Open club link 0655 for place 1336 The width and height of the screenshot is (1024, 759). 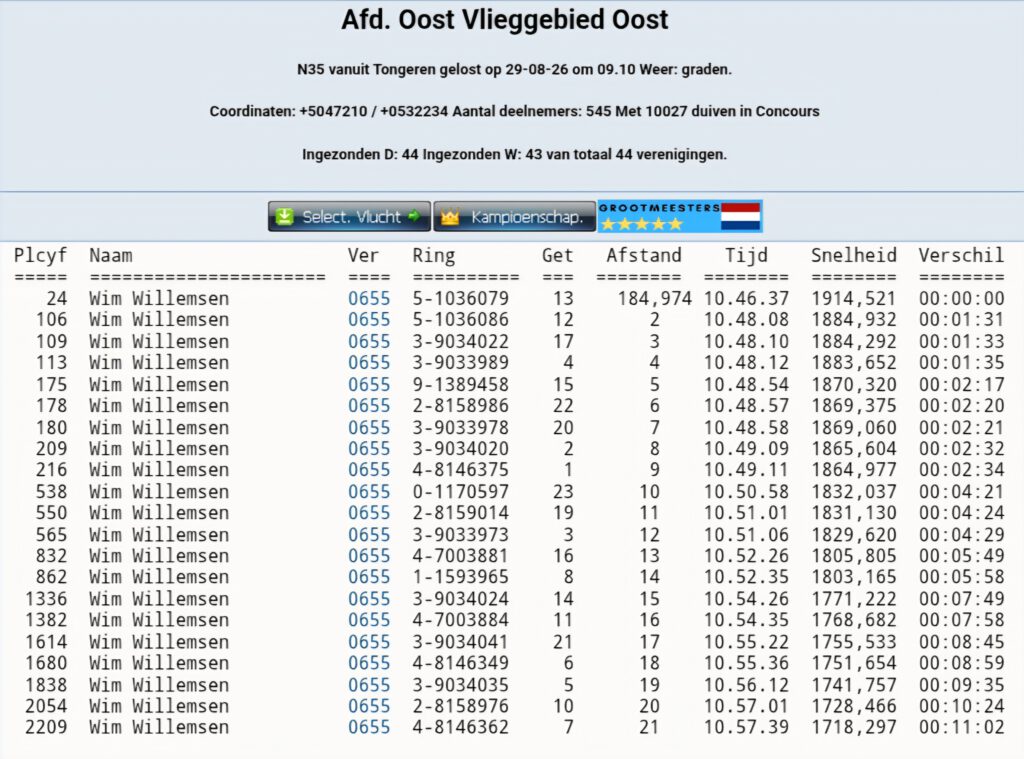(369, 598)
